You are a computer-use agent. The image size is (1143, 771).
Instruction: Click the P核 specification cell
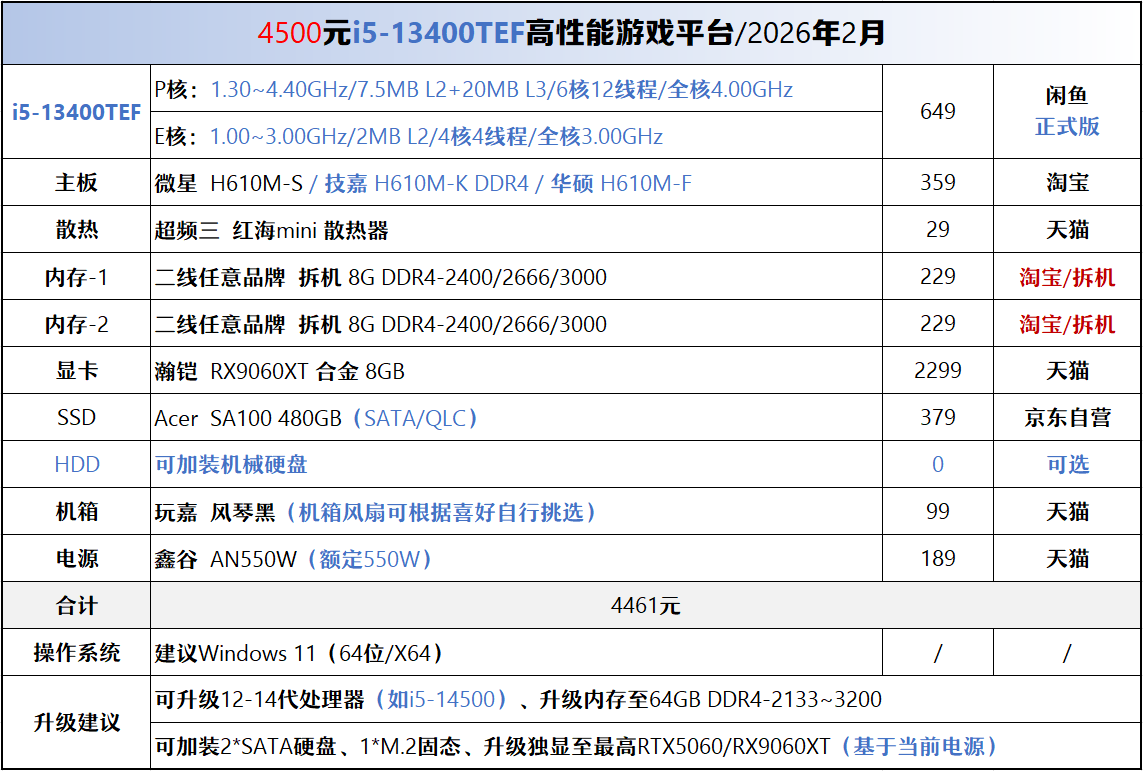click(x=516, y=89)
